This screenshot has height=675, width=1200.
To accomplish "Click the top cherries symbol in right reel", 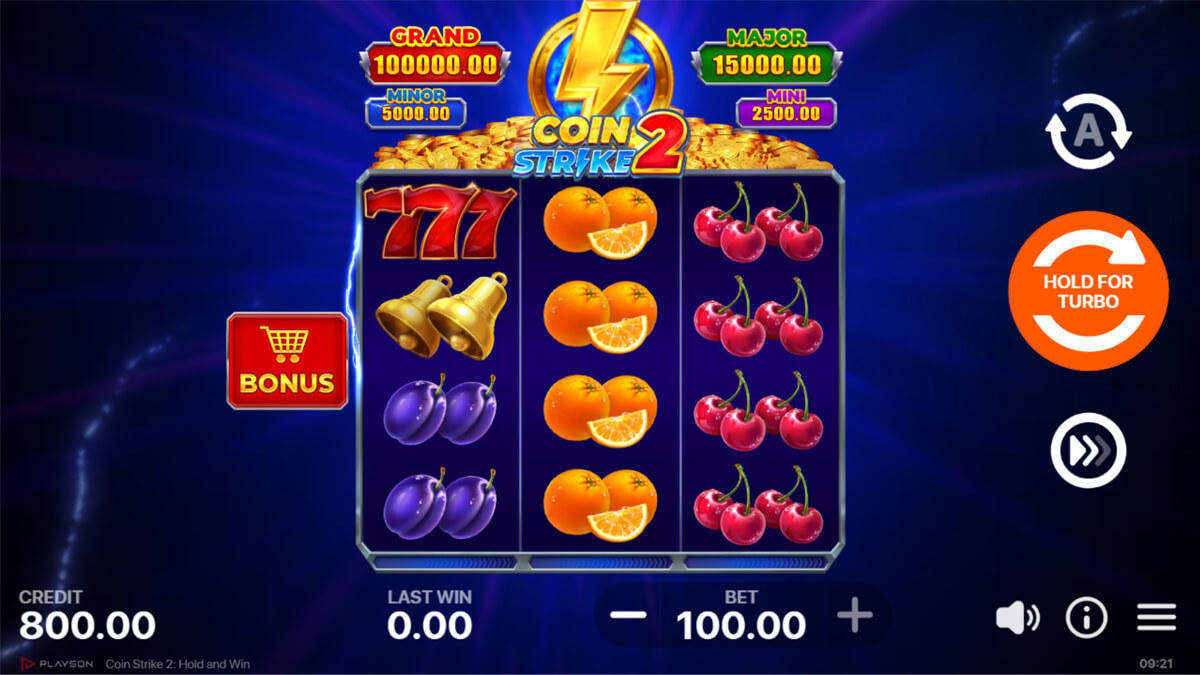I will tap(759, 221).
